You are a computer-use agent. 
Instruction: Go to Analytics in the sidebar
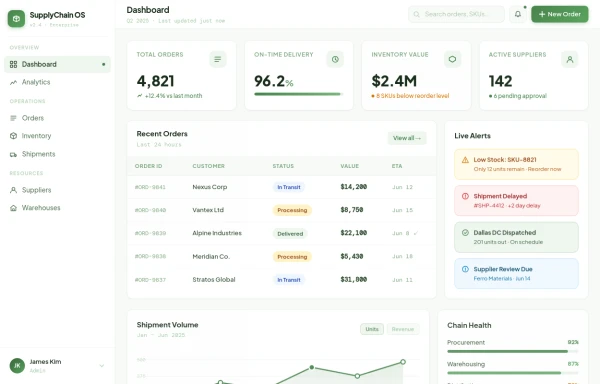tap(57, 82)
